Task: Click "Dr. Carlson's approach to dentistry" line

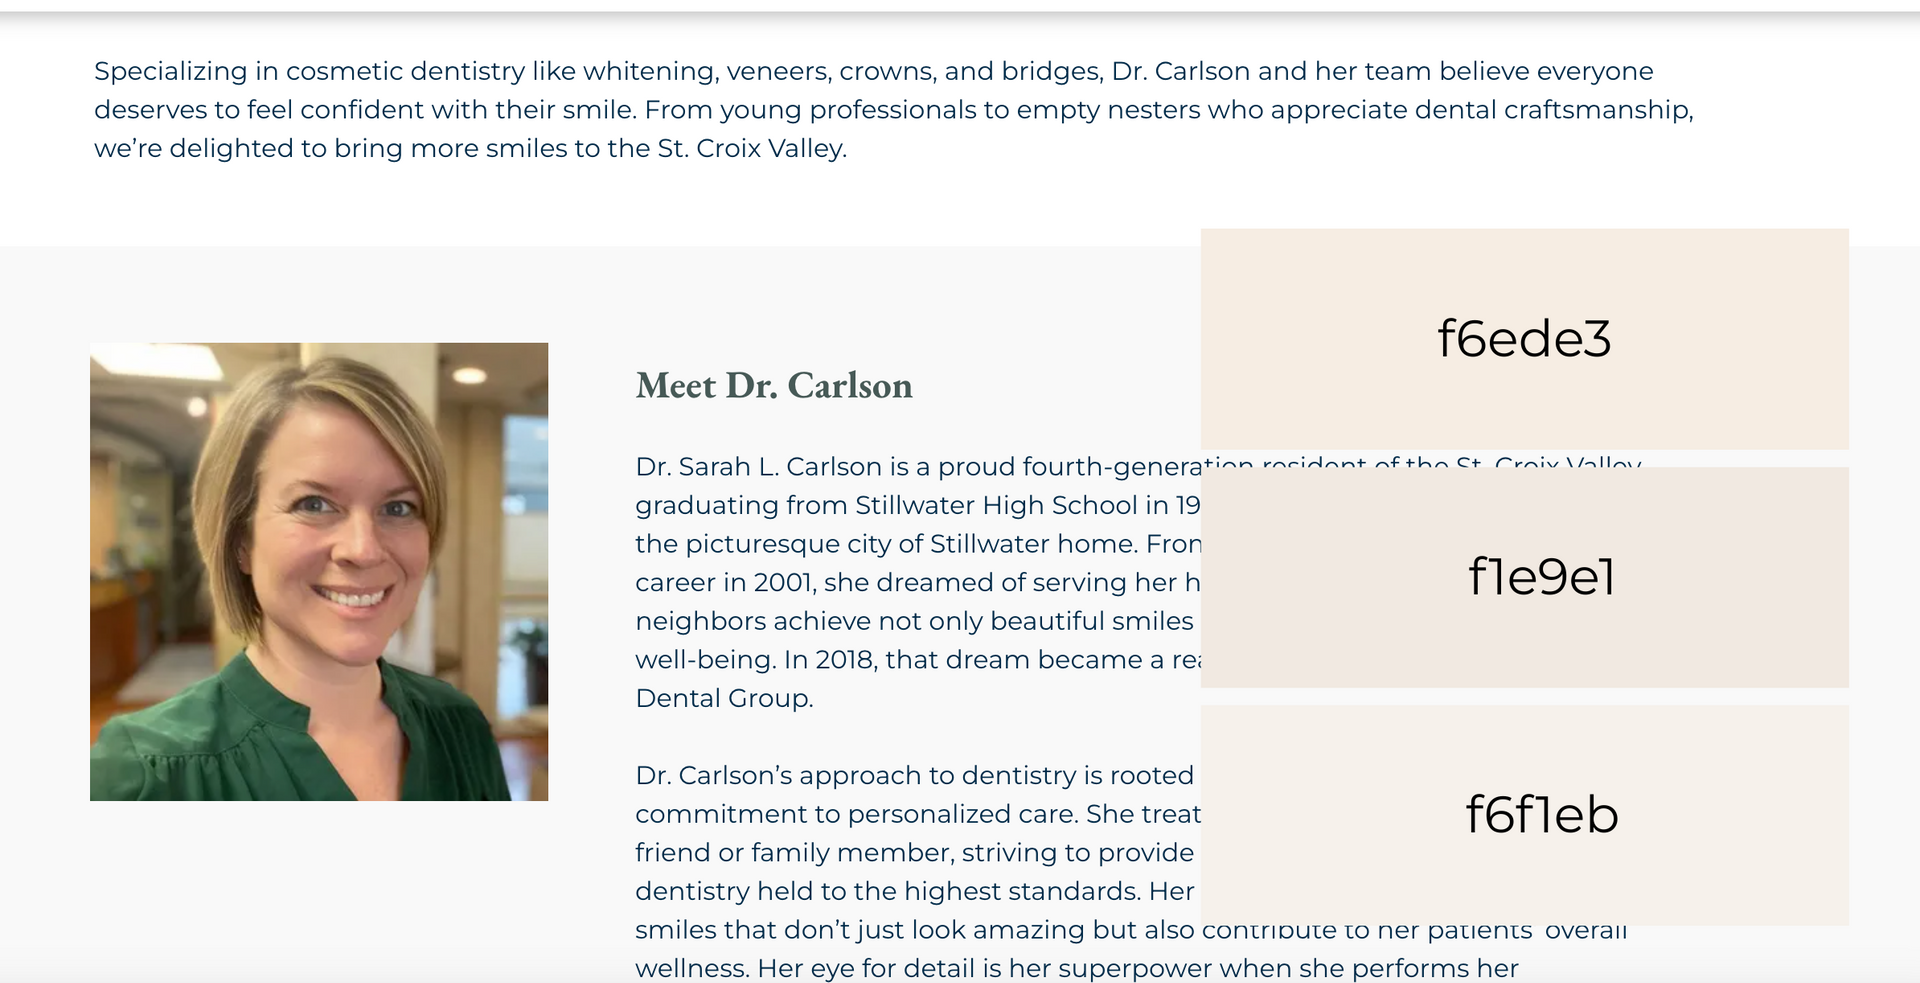Action: tap(915, 776)
